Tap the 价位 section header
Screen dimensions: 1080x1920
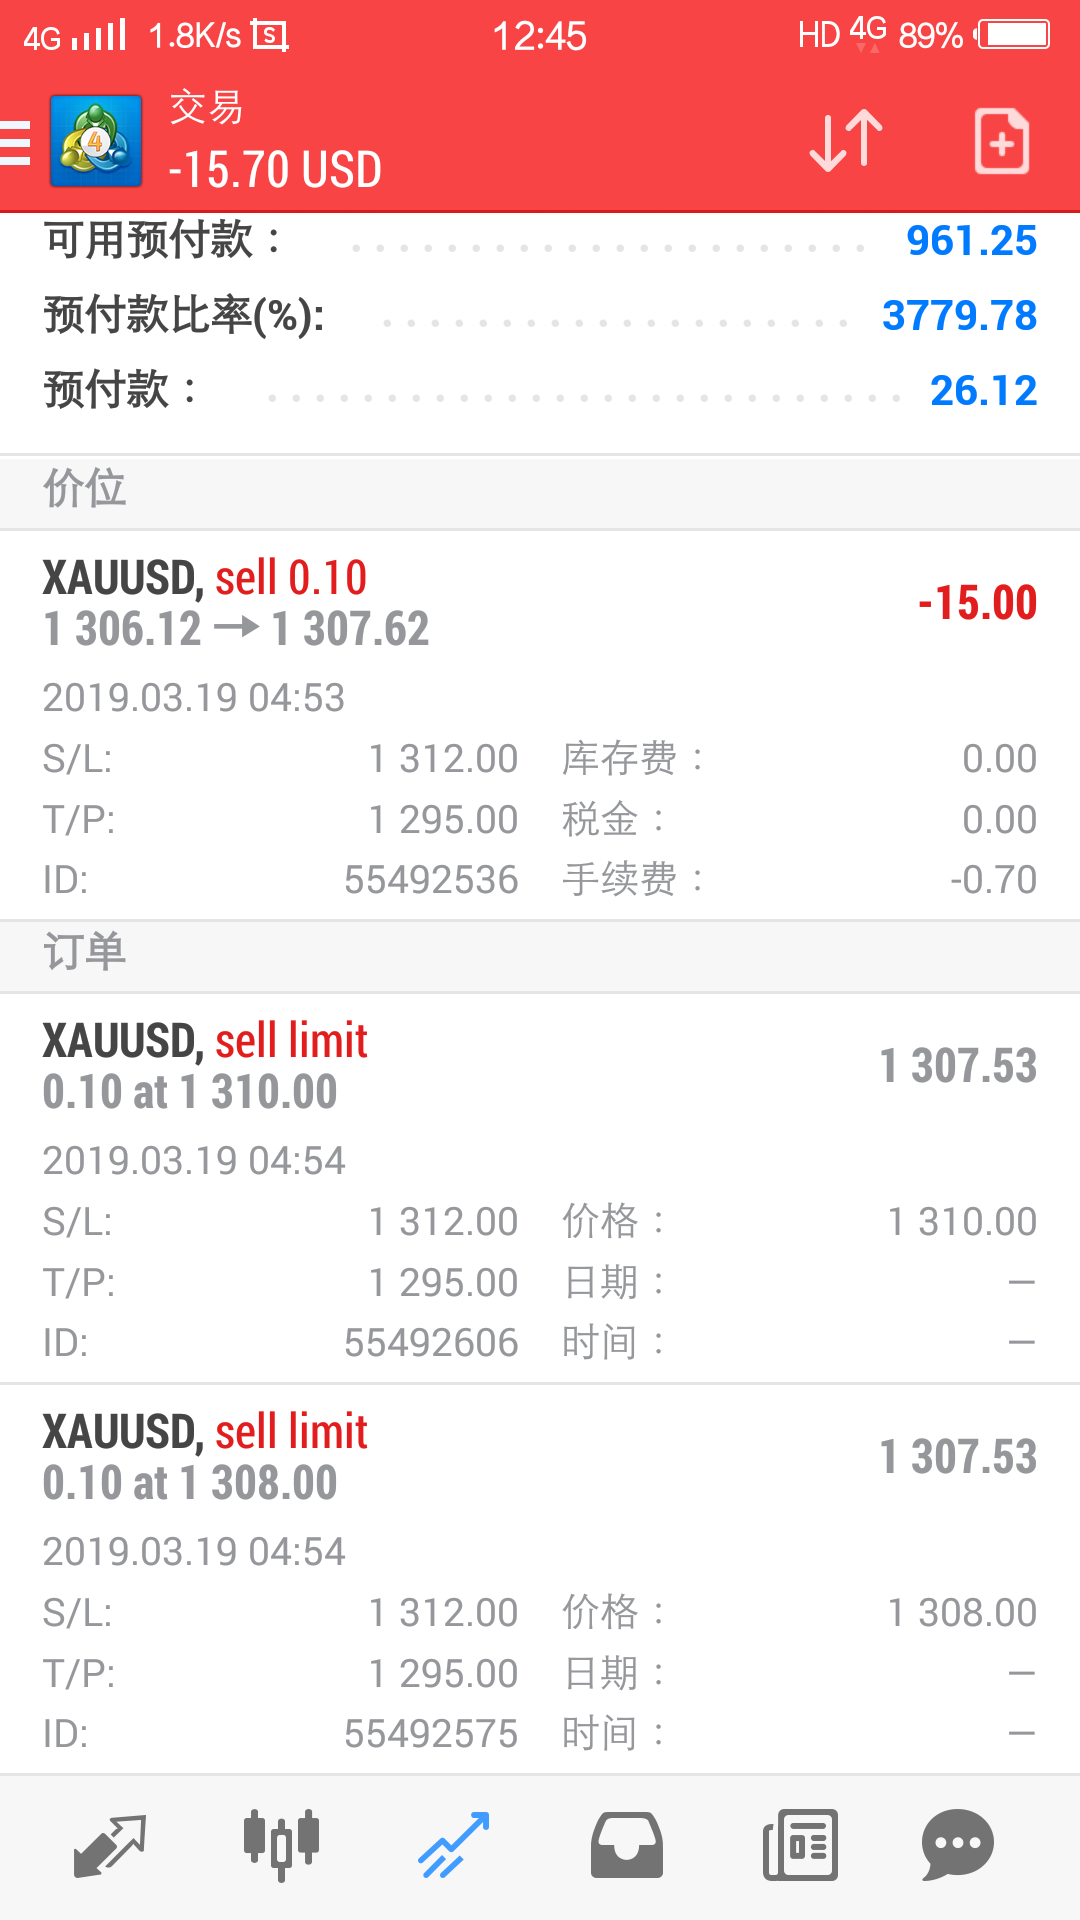coord(540,489)
